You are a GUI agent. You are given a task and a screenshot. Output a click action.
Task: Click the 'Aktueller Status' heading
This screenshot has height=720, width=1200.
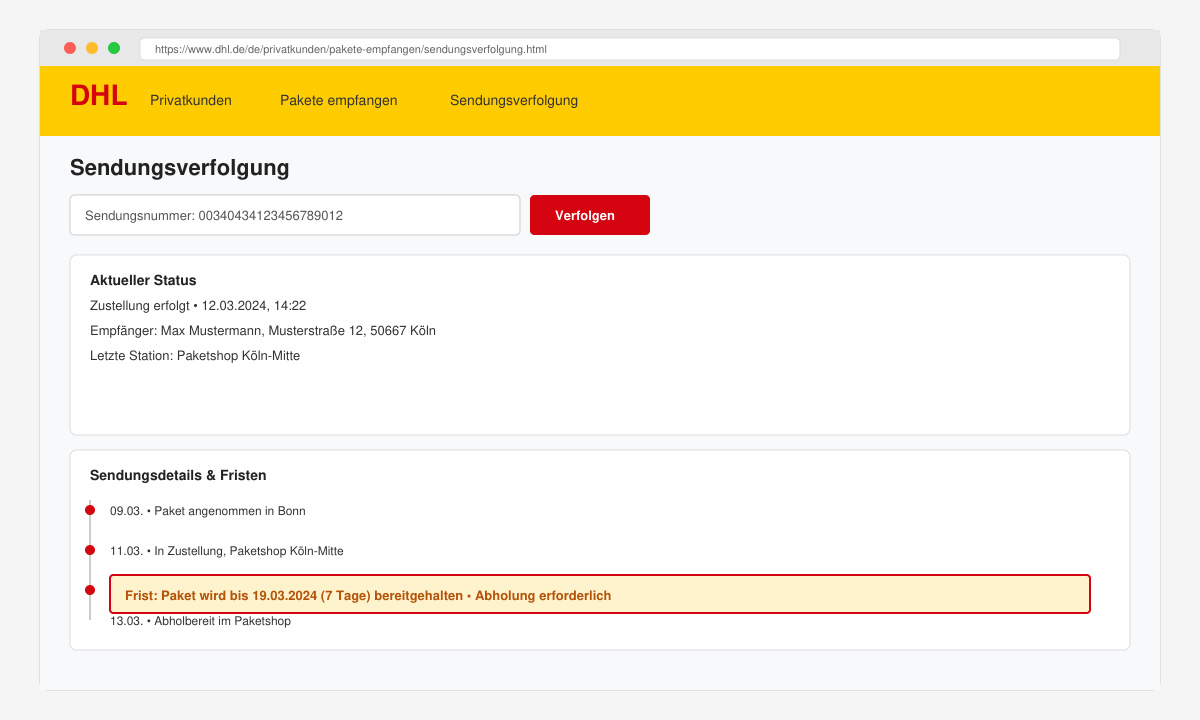coord(143,280)
